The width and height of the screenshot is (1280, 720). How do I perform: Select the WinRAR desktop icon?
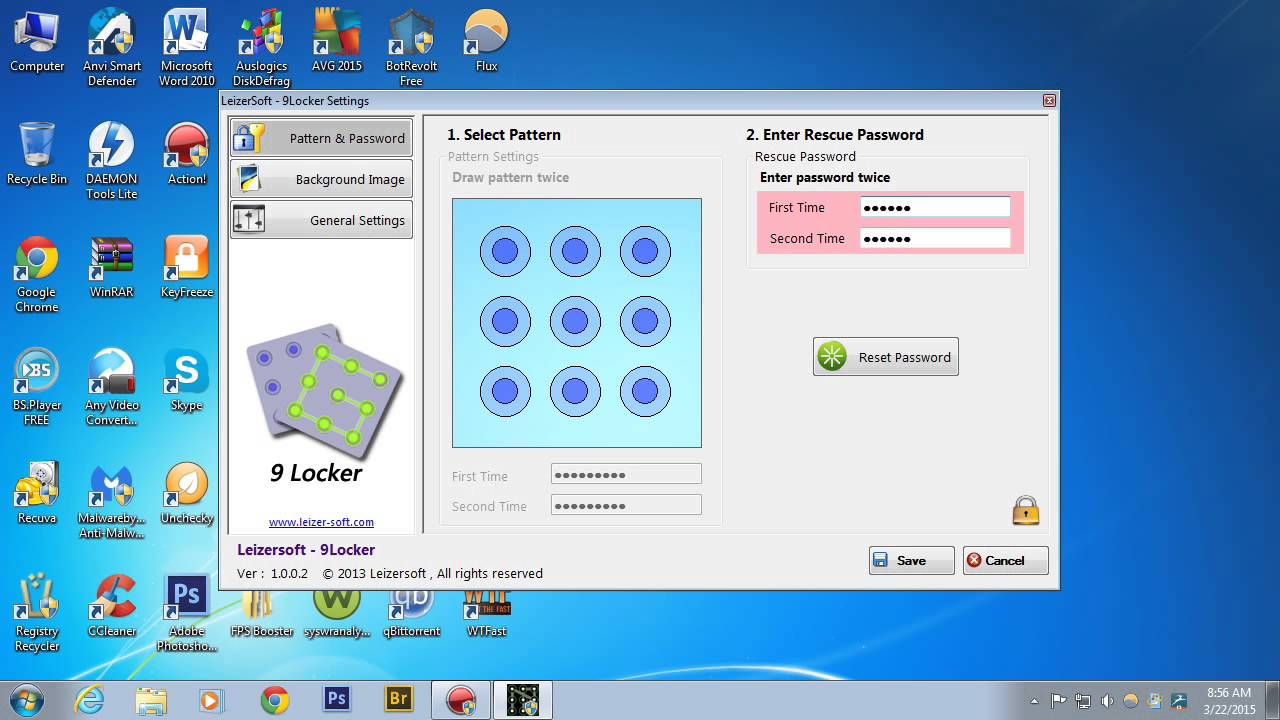112,268
